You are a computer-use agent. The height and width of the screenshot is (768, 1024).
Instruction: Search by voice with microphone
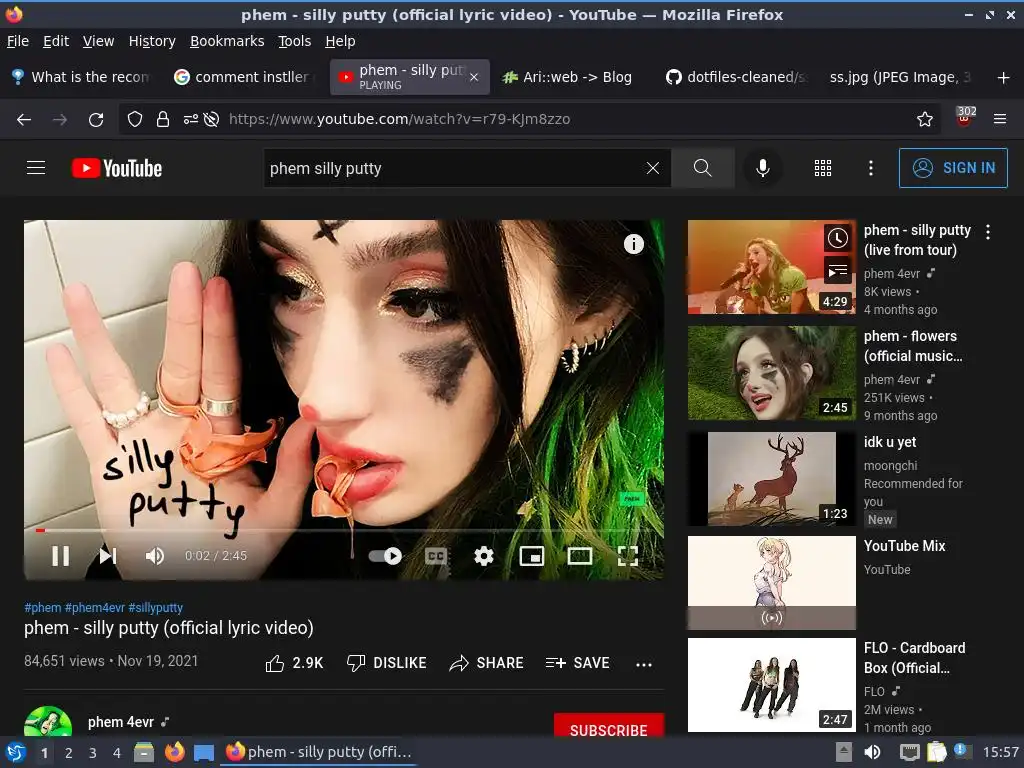point(762,168)
